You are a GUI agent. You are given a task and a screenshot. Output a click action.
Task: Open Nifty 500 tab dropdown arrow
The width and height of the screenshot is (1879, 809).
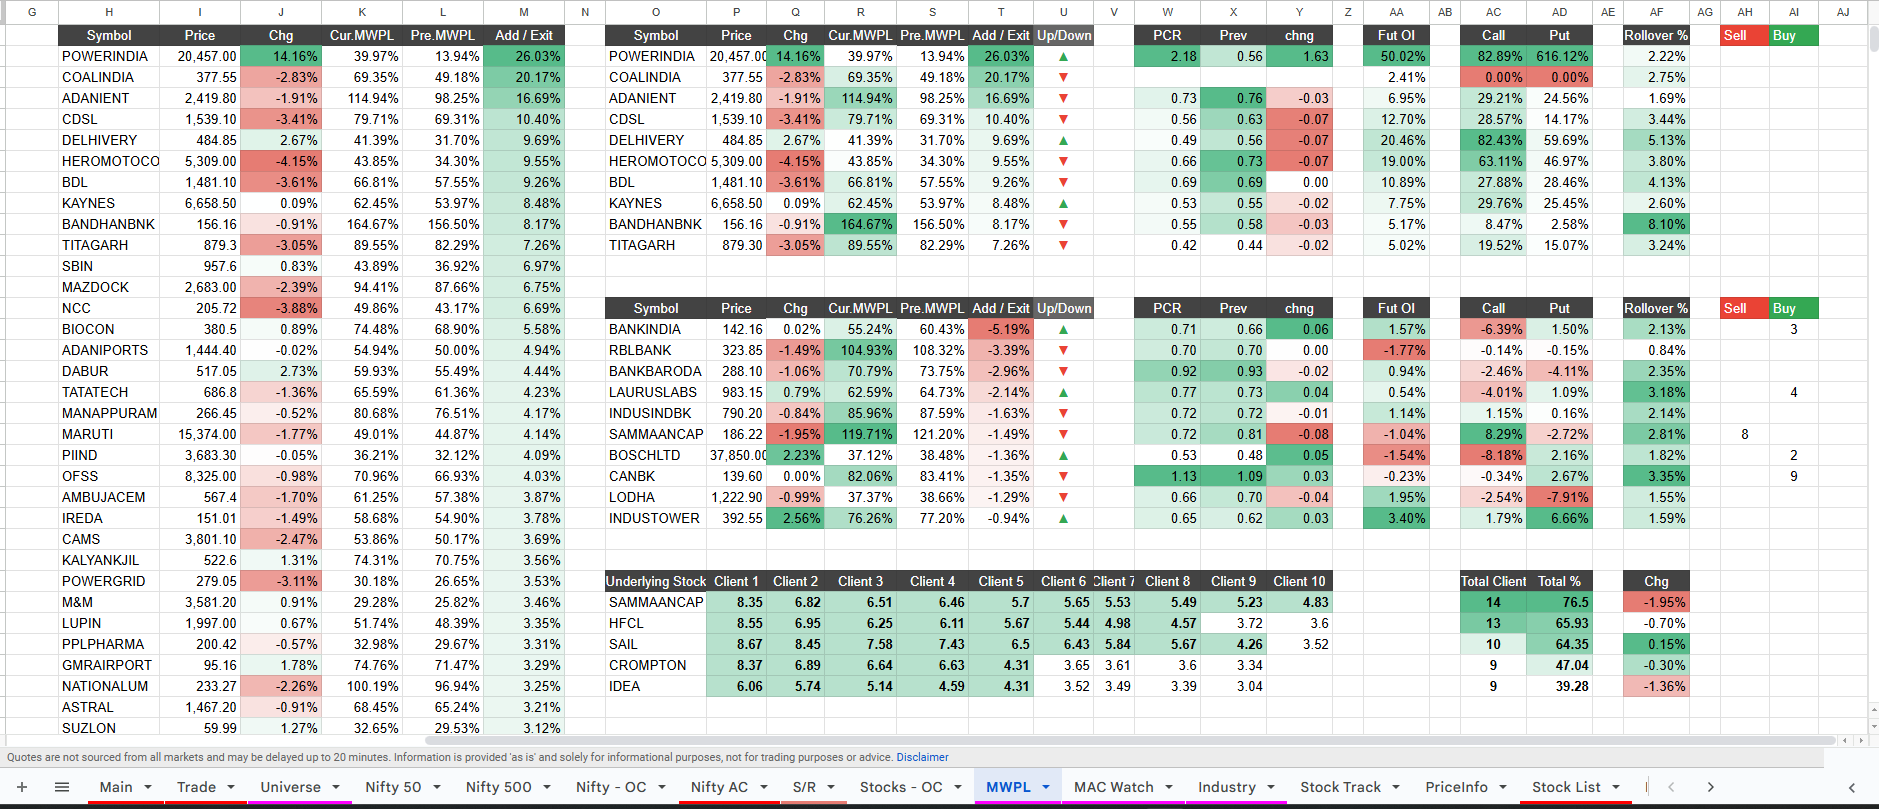pos(547,787)
